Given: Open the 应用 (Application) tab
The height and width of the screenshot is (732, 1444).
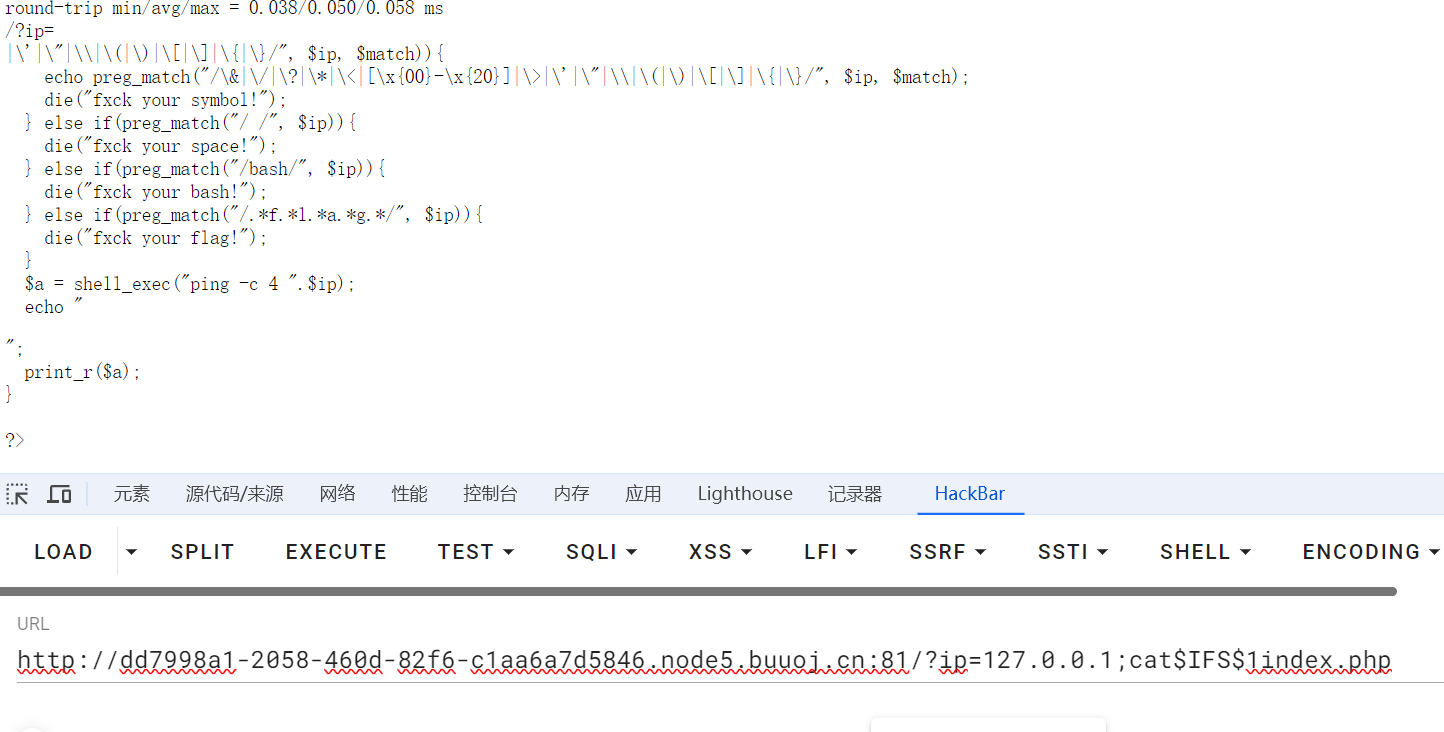Looking at the screenshot, I should 643,494.
